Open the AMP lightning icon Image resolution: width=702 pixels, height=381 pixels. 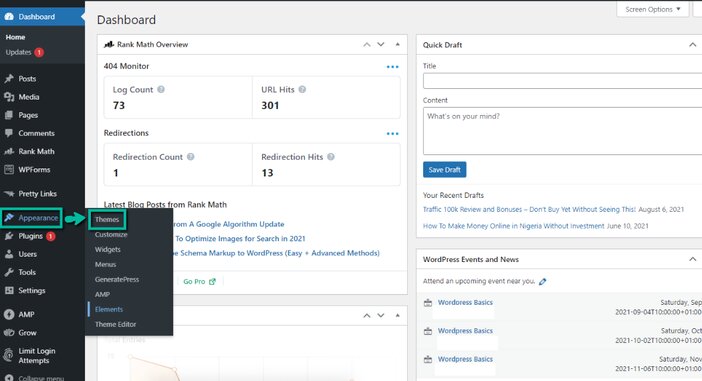pos(9,315)
